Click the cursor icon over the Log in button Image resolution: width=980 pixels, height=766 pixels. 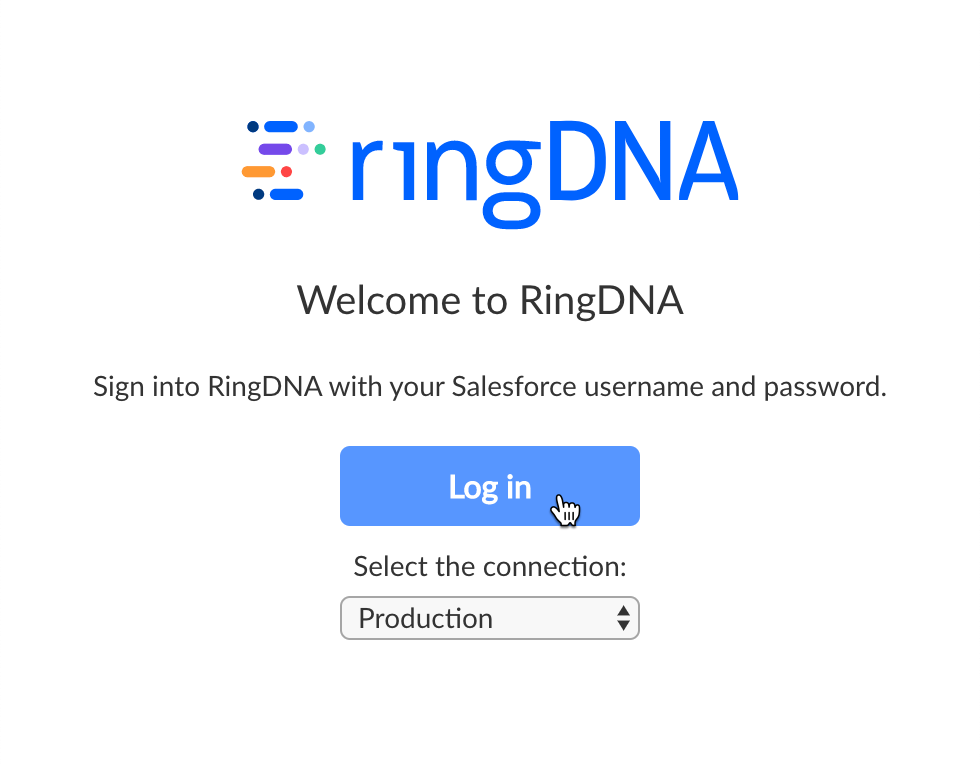click(566, 510)
